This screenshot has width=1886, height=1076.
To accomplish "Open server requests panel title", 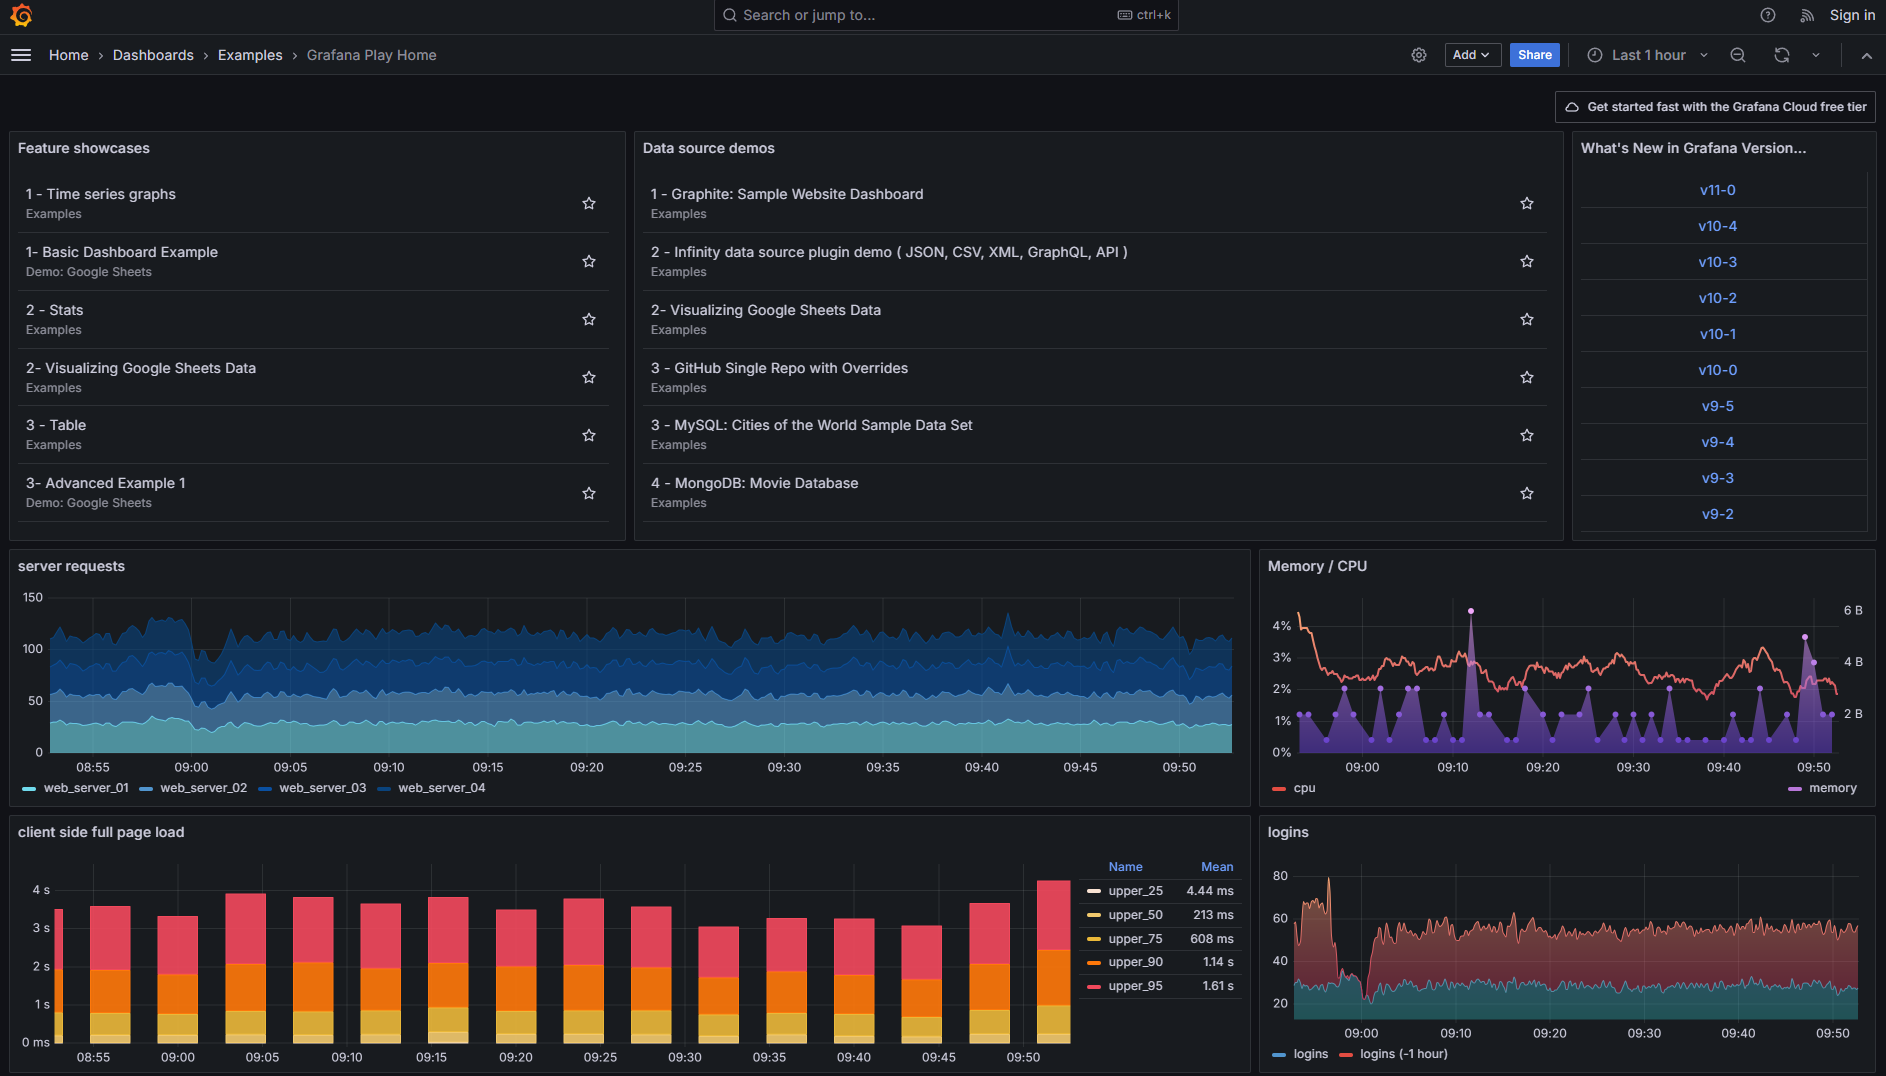I will click(71, 566).
